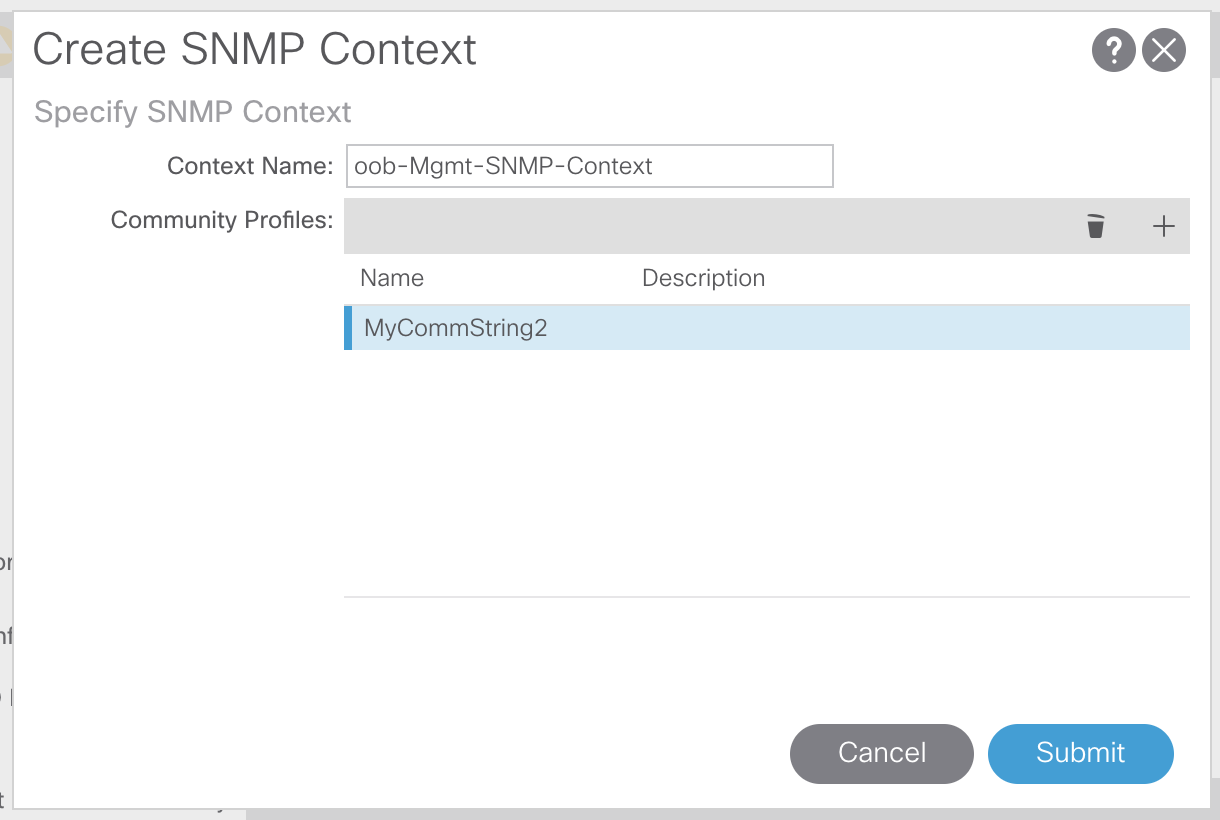The height and width of the screenshot is (820, 1220).
Task: Click the Community Profiles label
Action: 221,220
